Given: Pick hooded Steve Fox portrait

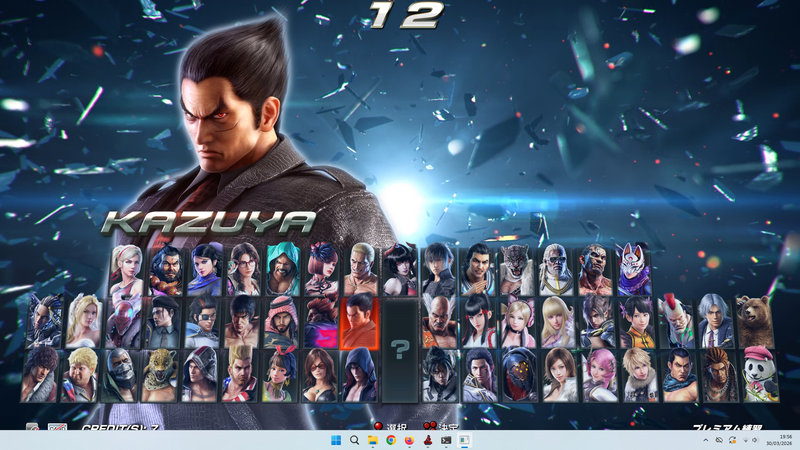Looking at the screenshot, I should pyautogui.click(x=199, y=376).
